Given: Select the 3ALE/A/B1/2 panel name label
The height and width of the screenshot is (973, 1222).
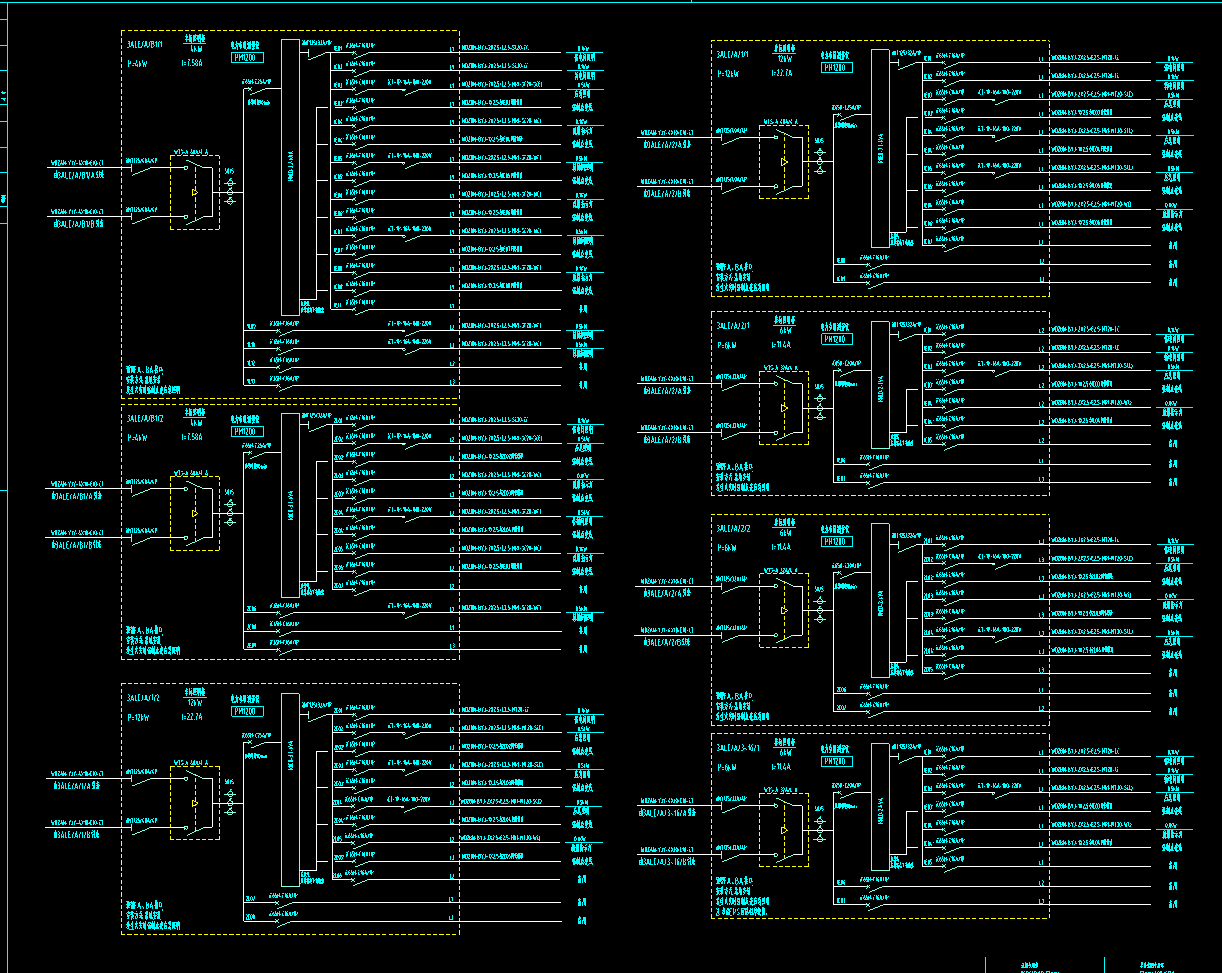Looking at the screenshot, I should click(x=145, y=419).
